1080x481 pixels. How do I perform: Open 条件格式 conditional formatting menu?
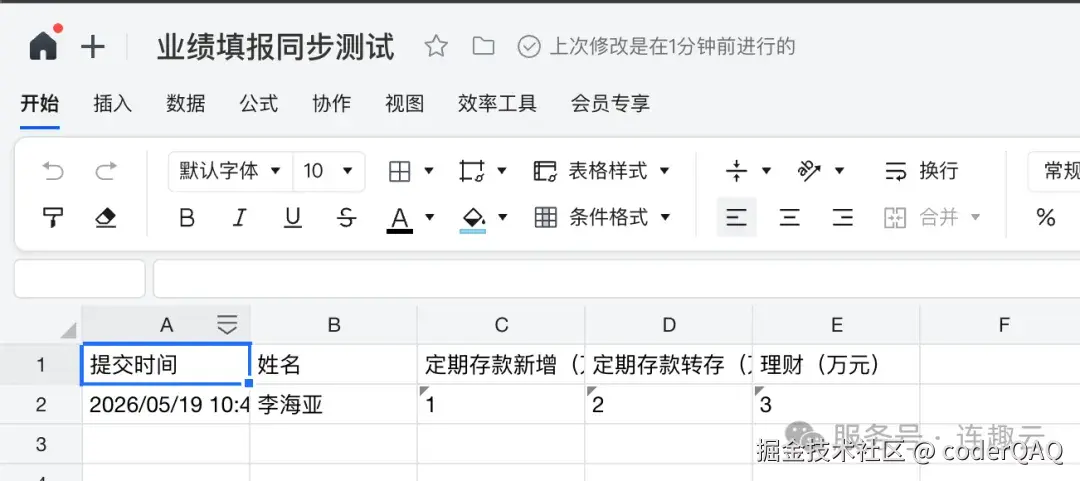(x=602, y=218)
